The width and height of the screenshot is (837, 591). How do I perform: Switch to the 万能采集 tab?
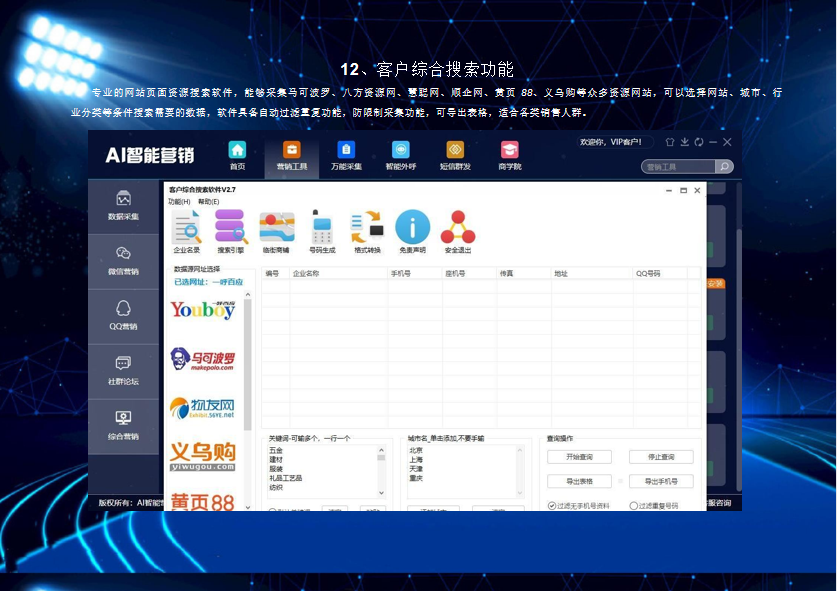(x=346, y=155)
